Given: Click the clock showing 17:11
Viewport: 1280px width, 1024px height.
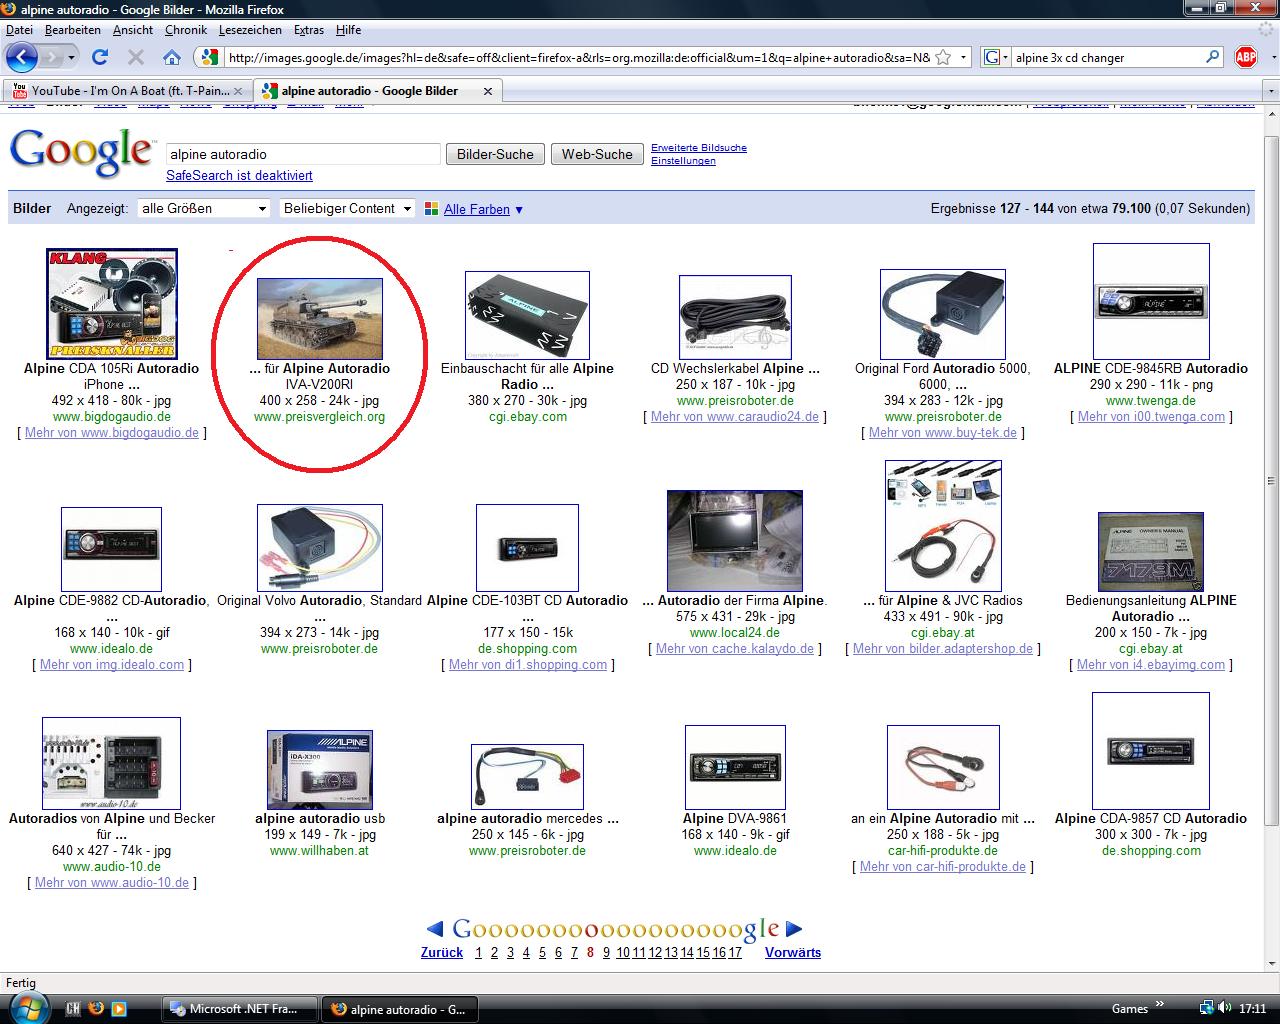Looking at the screenshot, I should pyautogui.click(x=1253, y=1009).
